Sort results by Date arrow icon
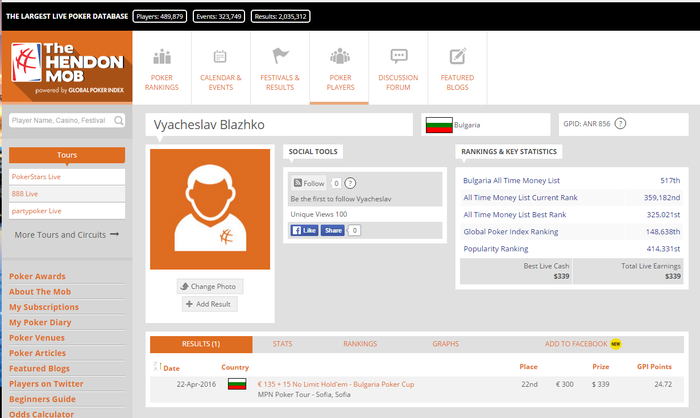 coord(157,367)
